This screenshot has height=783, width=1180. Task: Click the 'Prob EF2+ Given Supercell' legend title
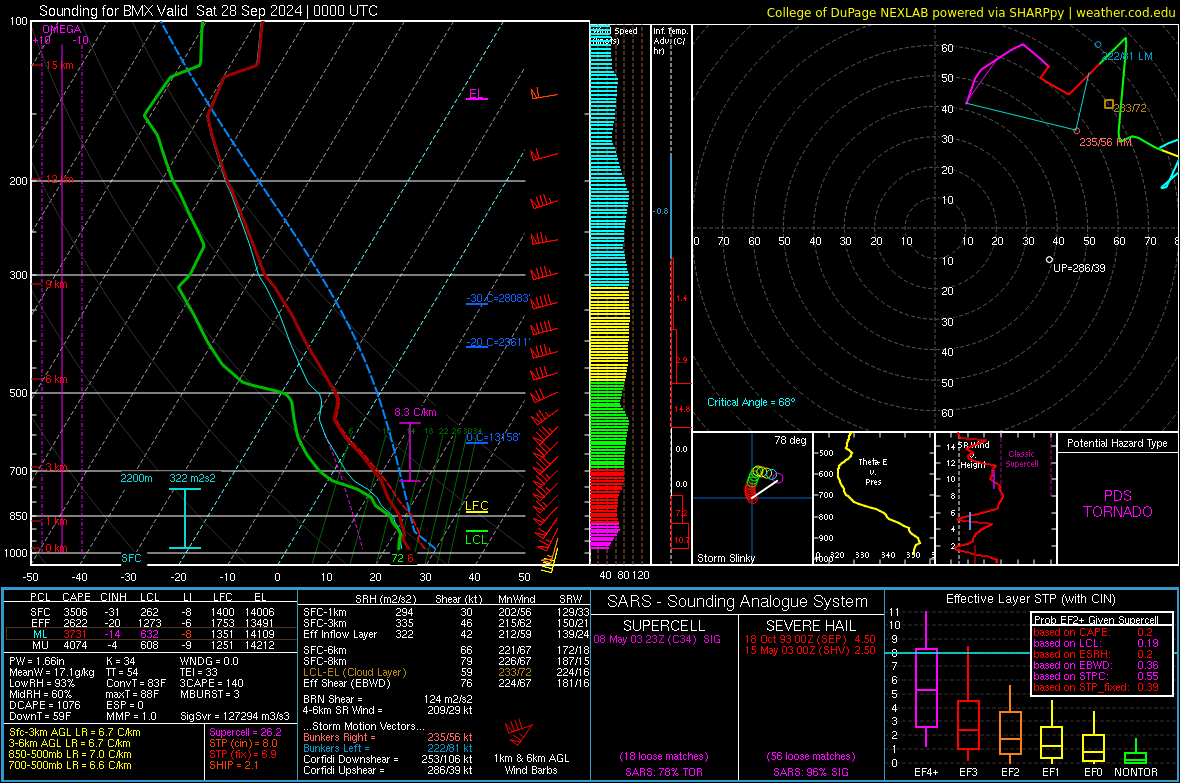pos(1096,620)
